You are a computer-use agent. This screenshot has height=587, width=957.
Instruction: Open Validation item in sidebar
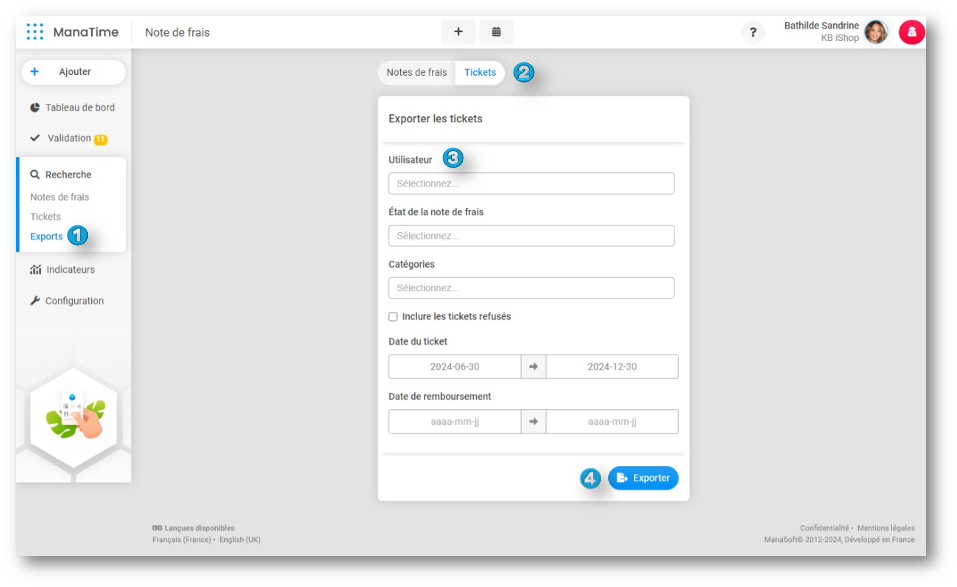pos(69,138)
